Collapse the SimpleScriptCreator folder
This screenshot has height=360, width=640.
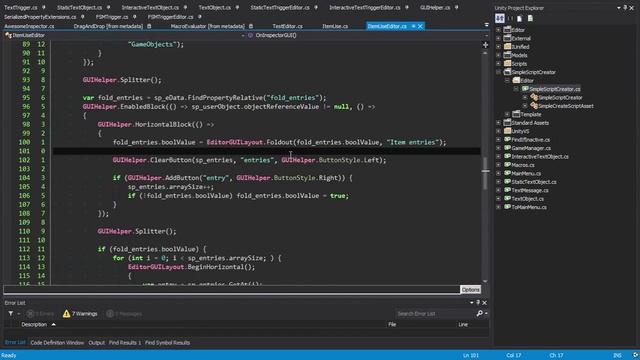pos(498,72)
